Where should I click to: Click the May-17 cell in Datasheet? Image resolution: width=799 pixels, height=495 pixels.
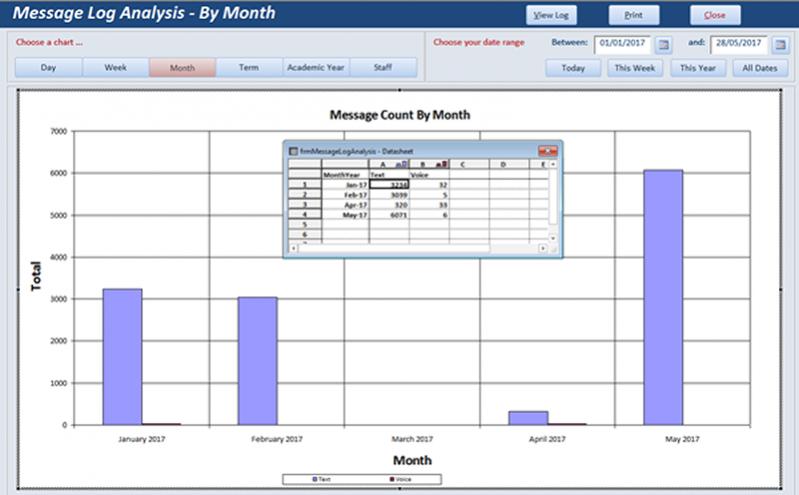tap(345, 215)
